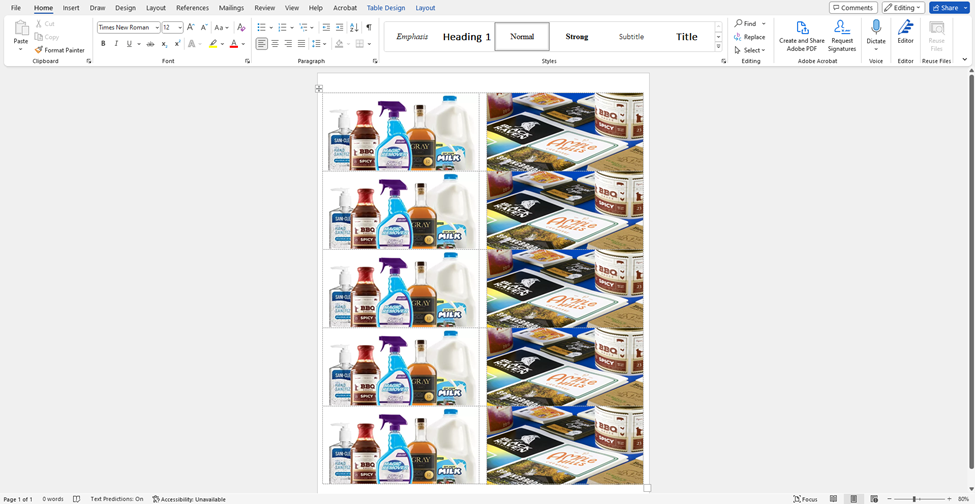Screen dimensions: 975x504
Task: Zoom in with plus button
Action: (950, 499)
